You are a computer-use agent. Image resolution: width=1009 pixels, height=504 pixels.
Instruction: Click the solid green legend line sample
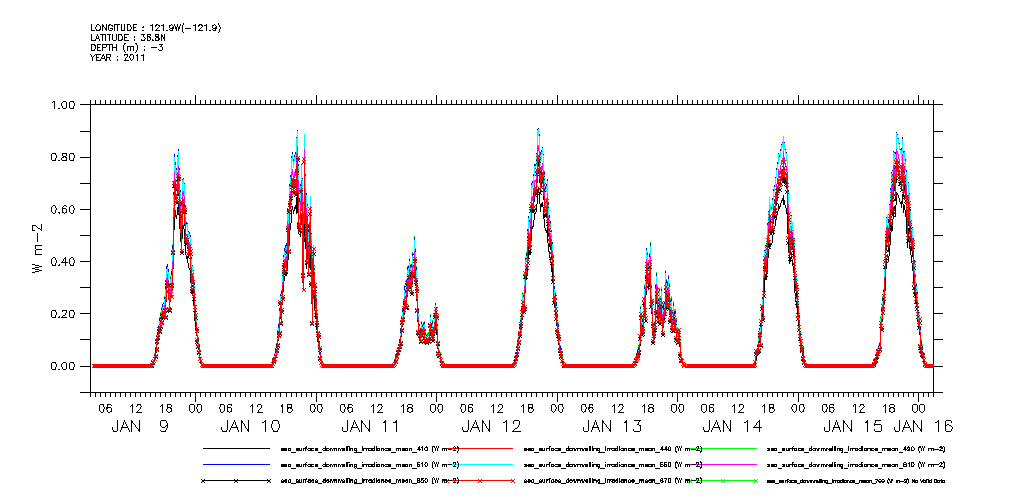[x=721, y=448]
